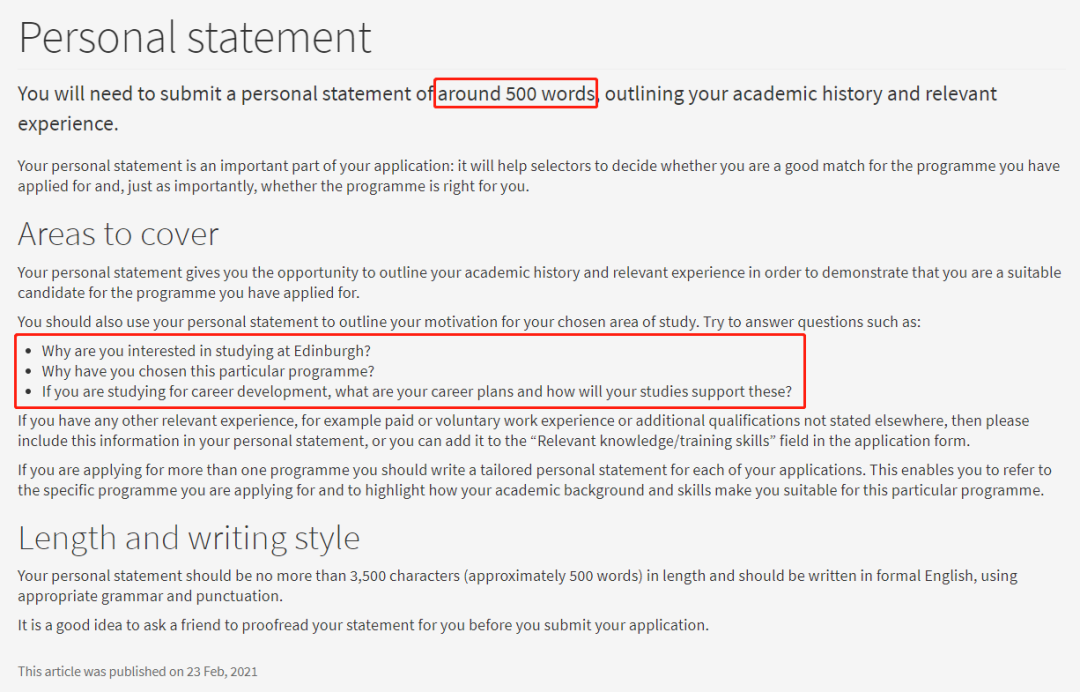Click paragraph starting "If you have any other relevant"
Image resolution: width=1080 pixels, height=692 pixels.
(x=522, y=431)
